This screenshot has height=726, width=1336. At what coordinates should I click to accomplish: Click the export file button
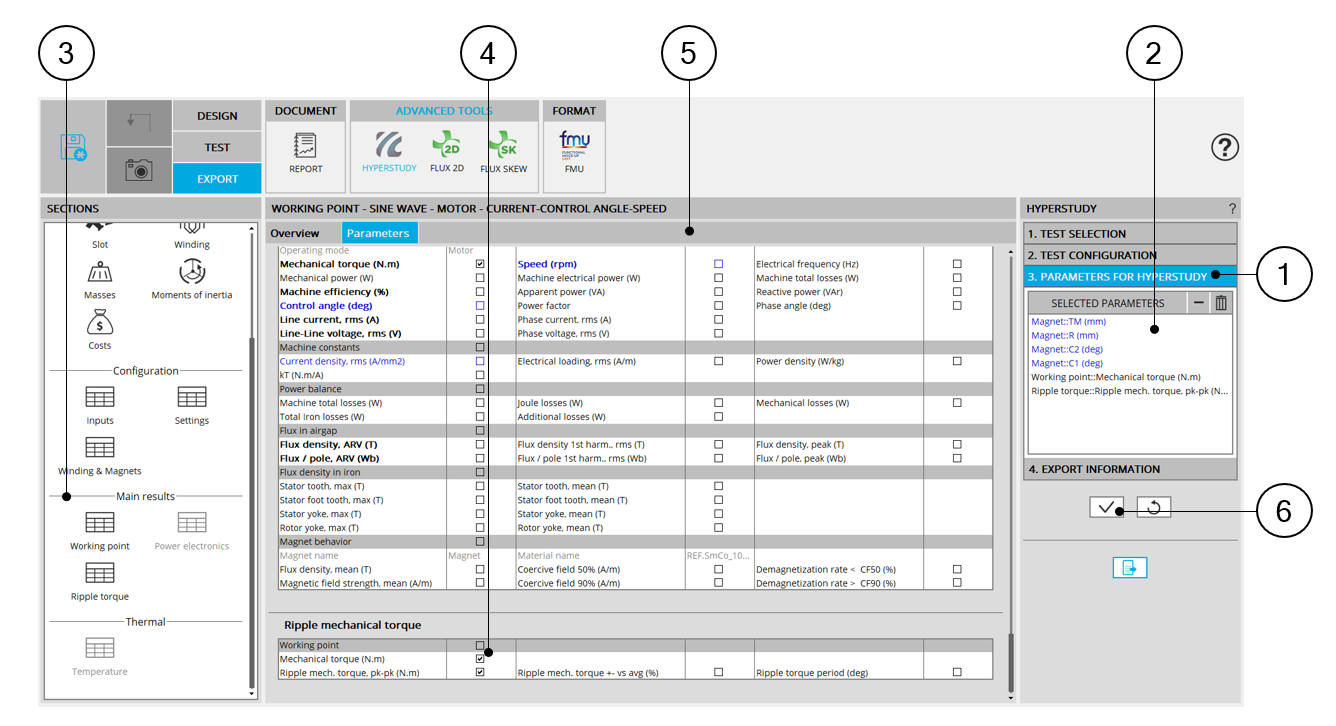[1129, 568]
